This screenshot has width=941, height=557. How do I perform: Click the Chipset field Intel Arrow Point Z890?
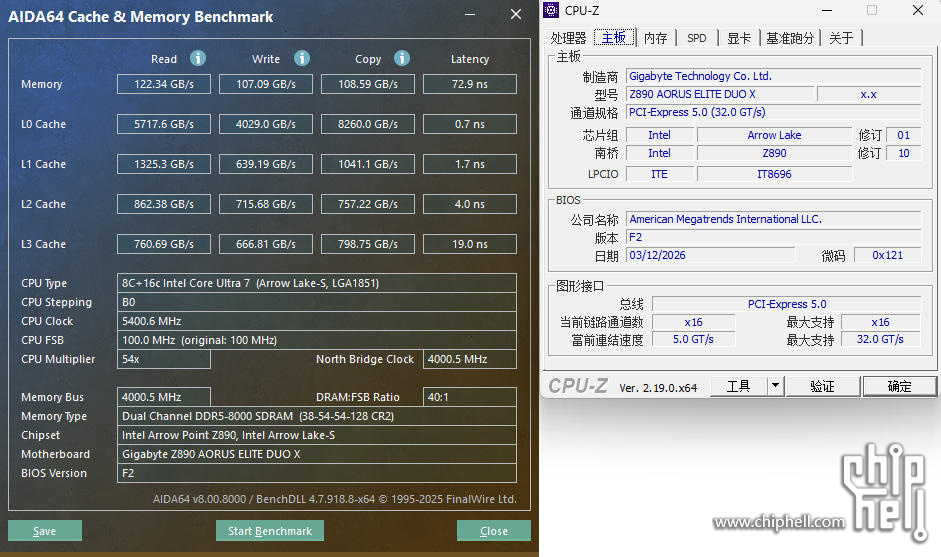coord(317,435)
